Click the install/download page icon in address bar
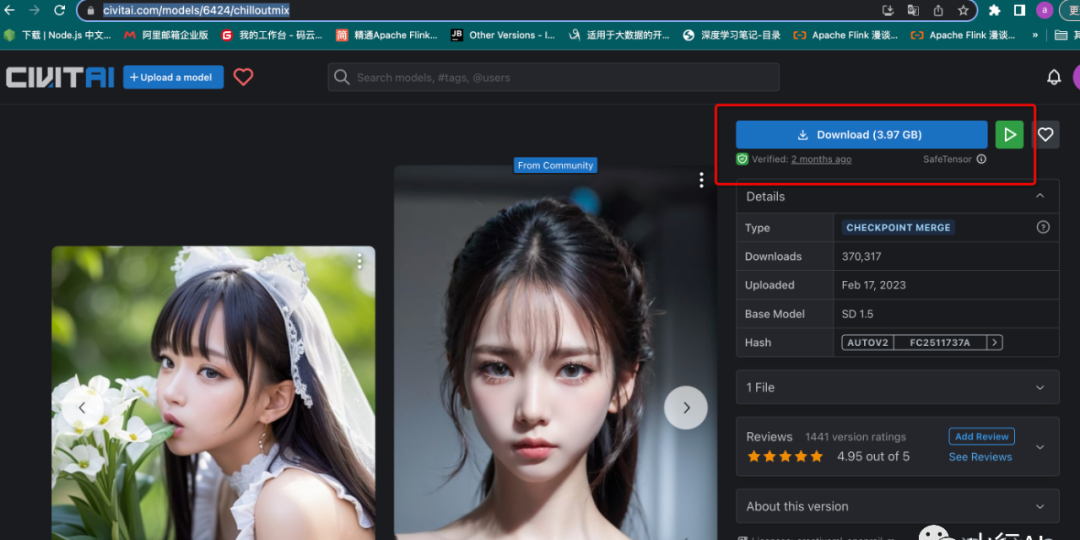 888,10
